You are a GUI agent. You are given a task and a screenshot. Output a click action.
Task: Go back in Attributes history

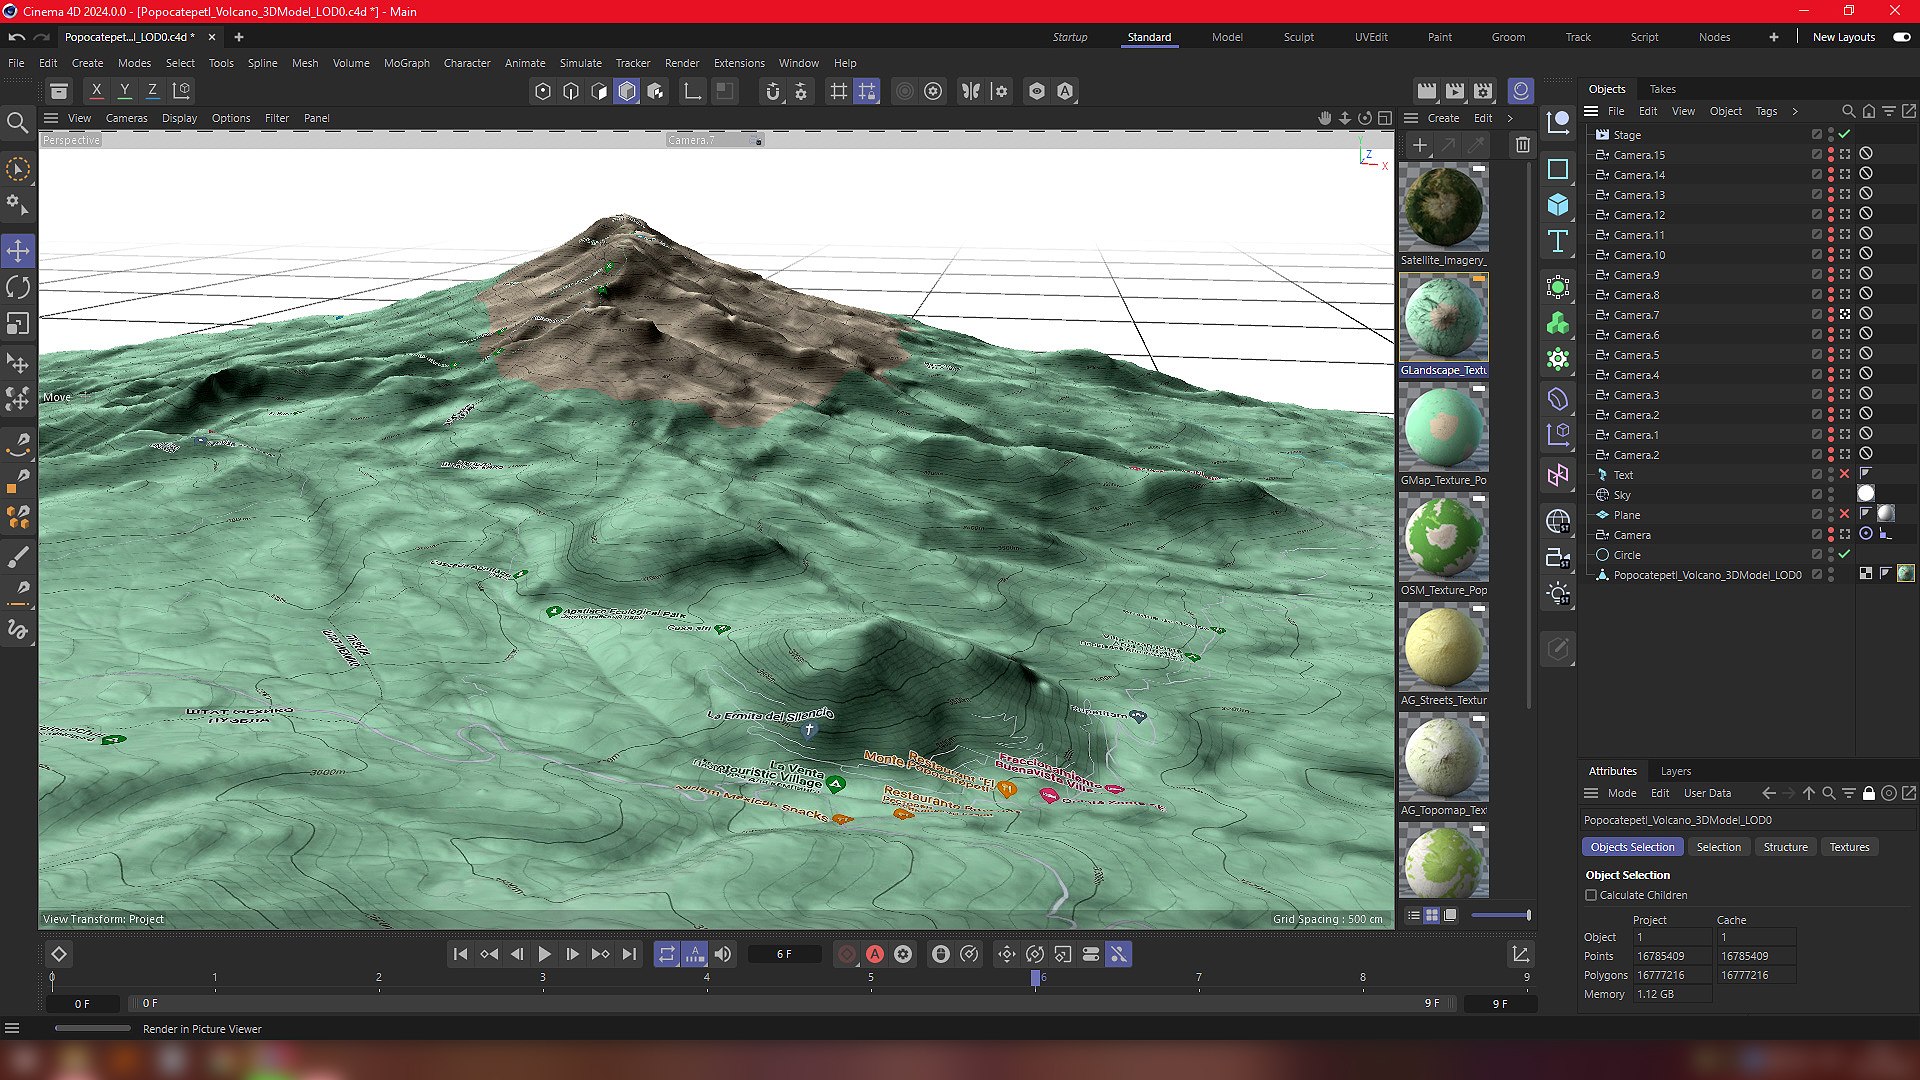click(x=1768, y=793)
